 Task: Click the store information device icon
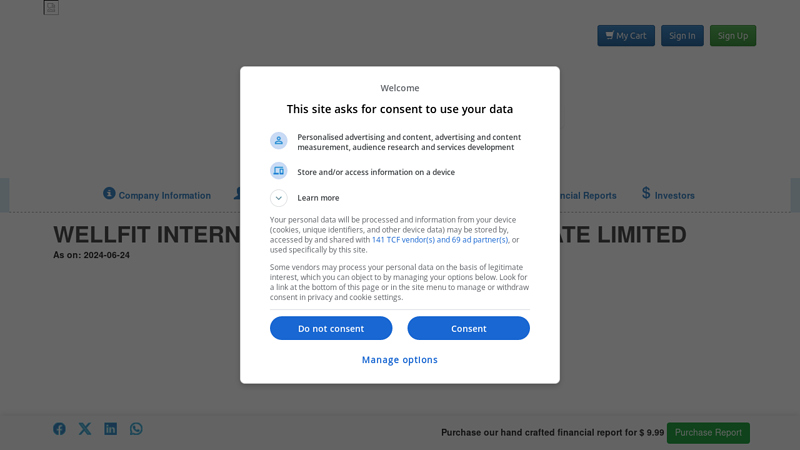278,171
